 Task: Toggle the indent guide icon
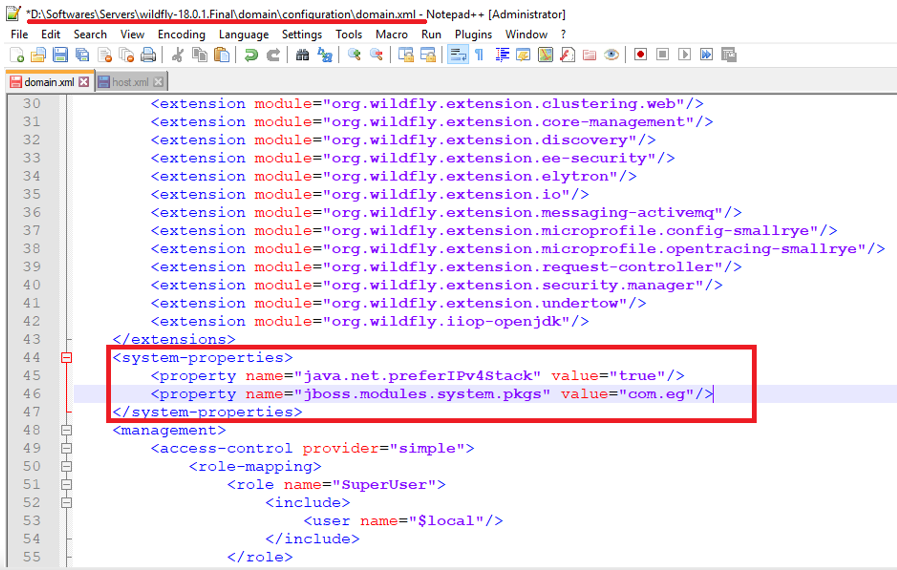(502, 55)
